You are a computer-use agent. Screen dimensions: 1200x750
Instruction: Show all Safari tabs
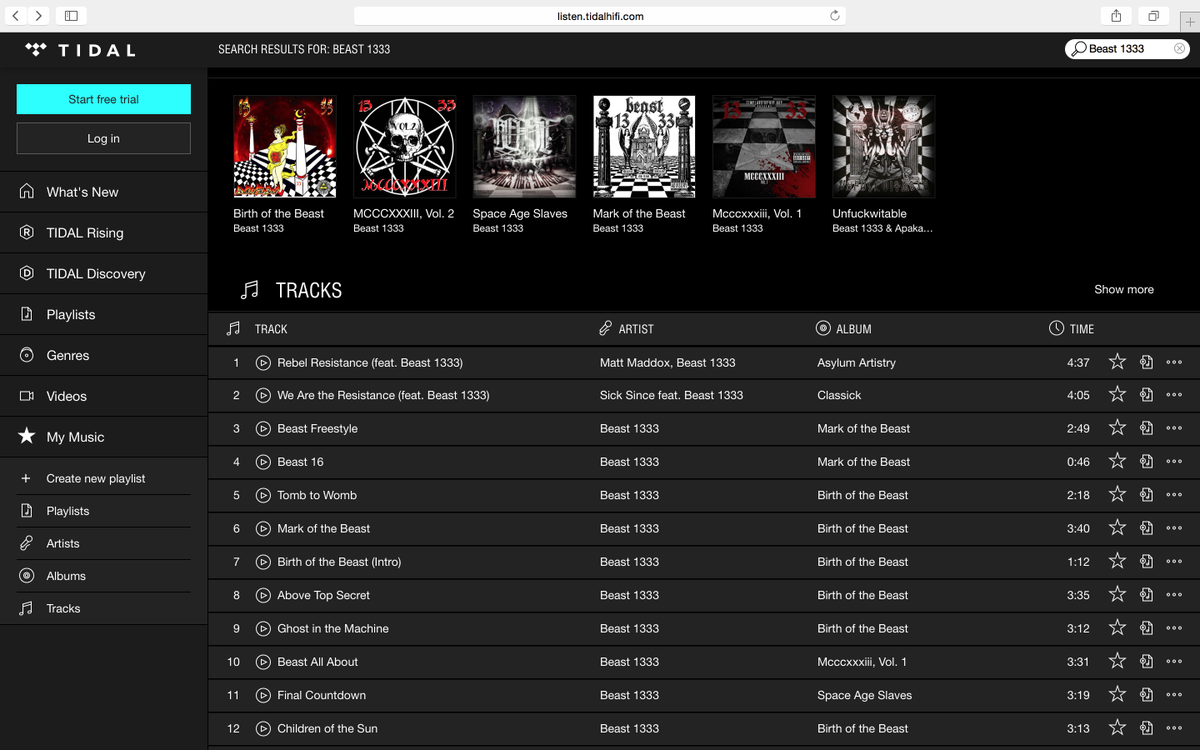(1154, 16)
